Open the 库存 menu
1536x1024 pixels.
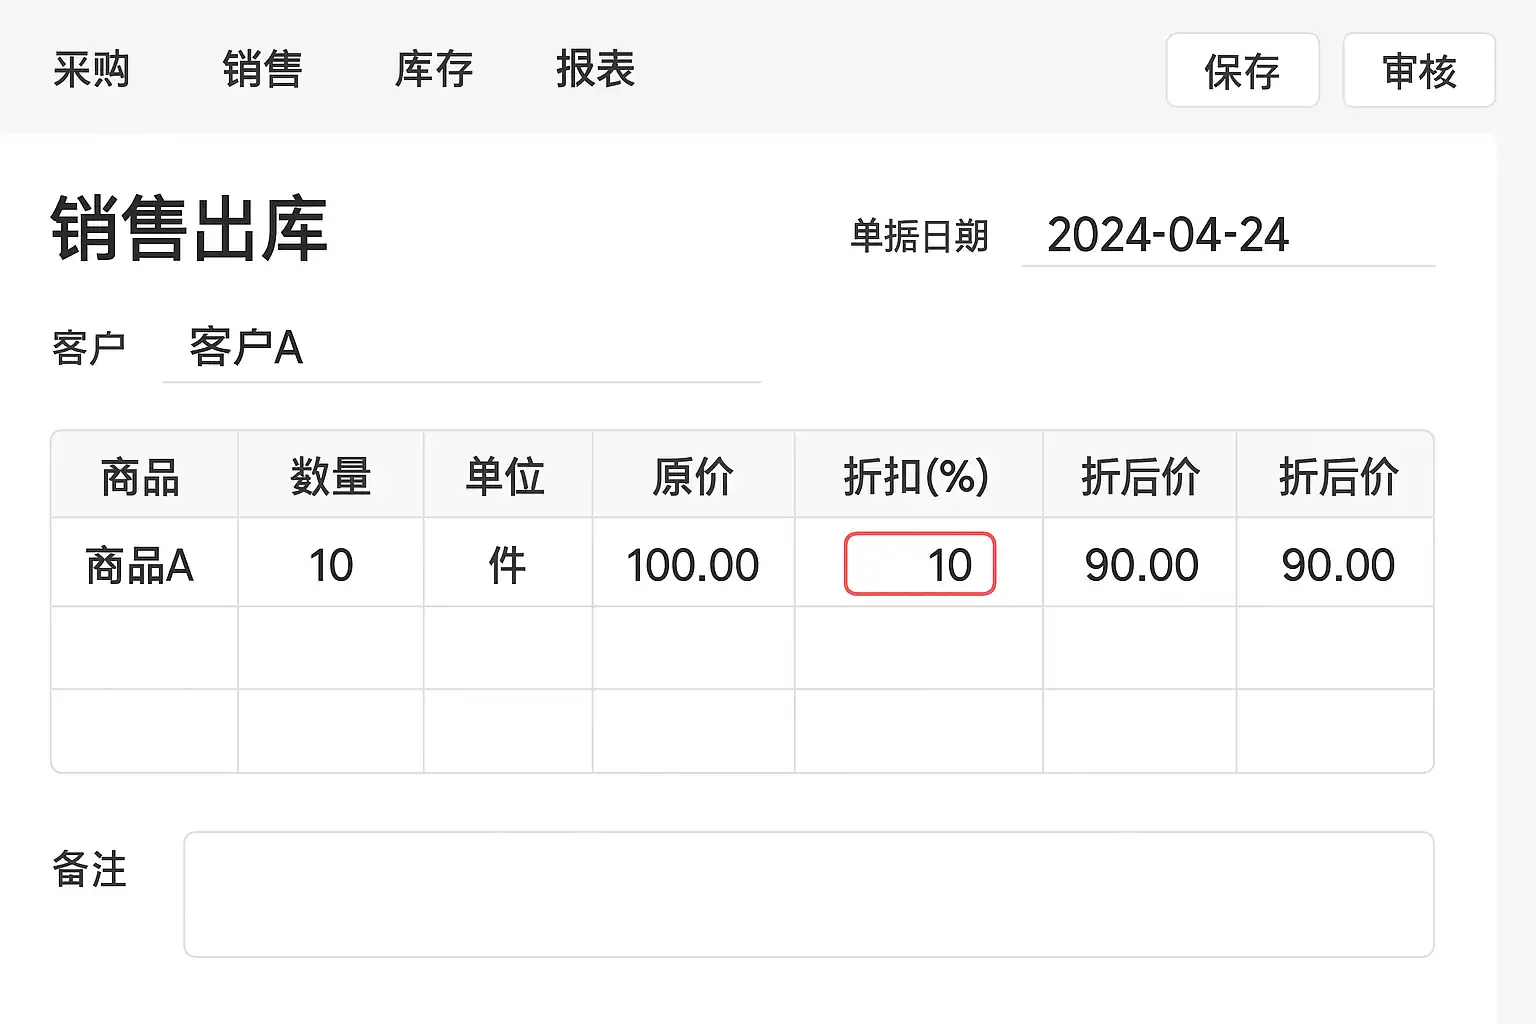click(x=433, y=70)
